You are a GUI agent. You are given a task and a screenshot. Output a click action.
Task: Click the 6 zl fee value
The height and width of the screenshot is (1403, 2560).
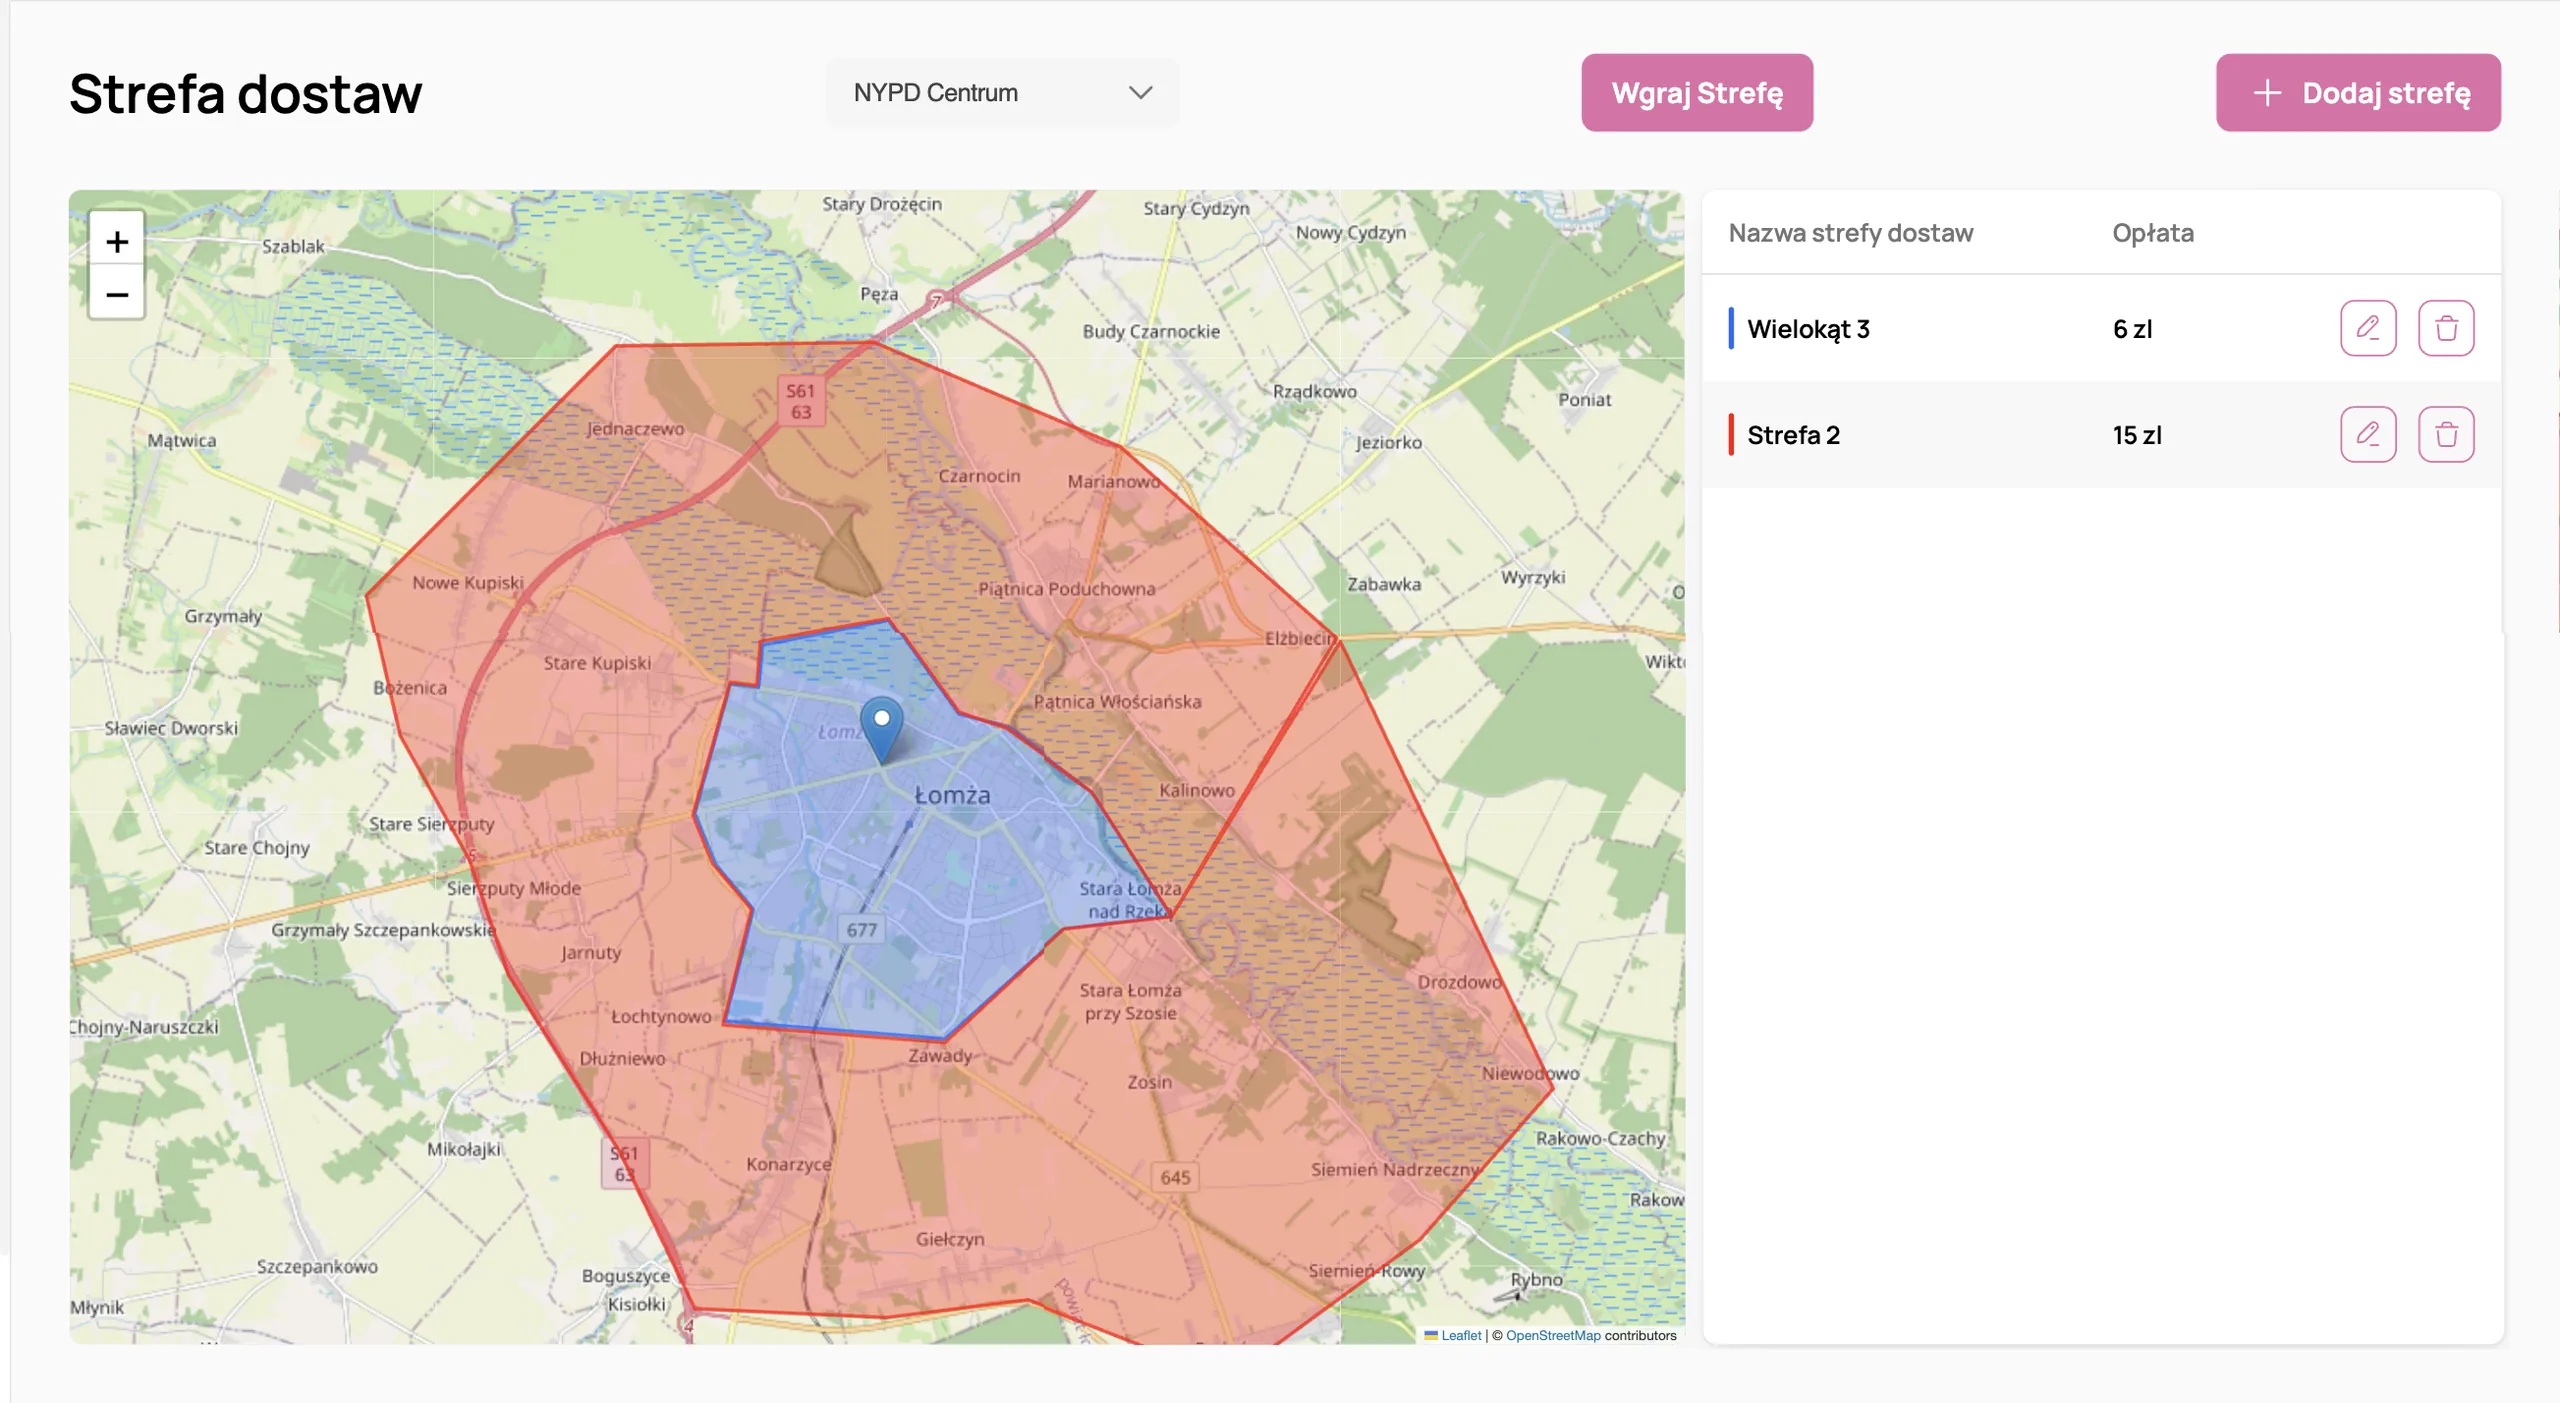tap(2132, 329)
